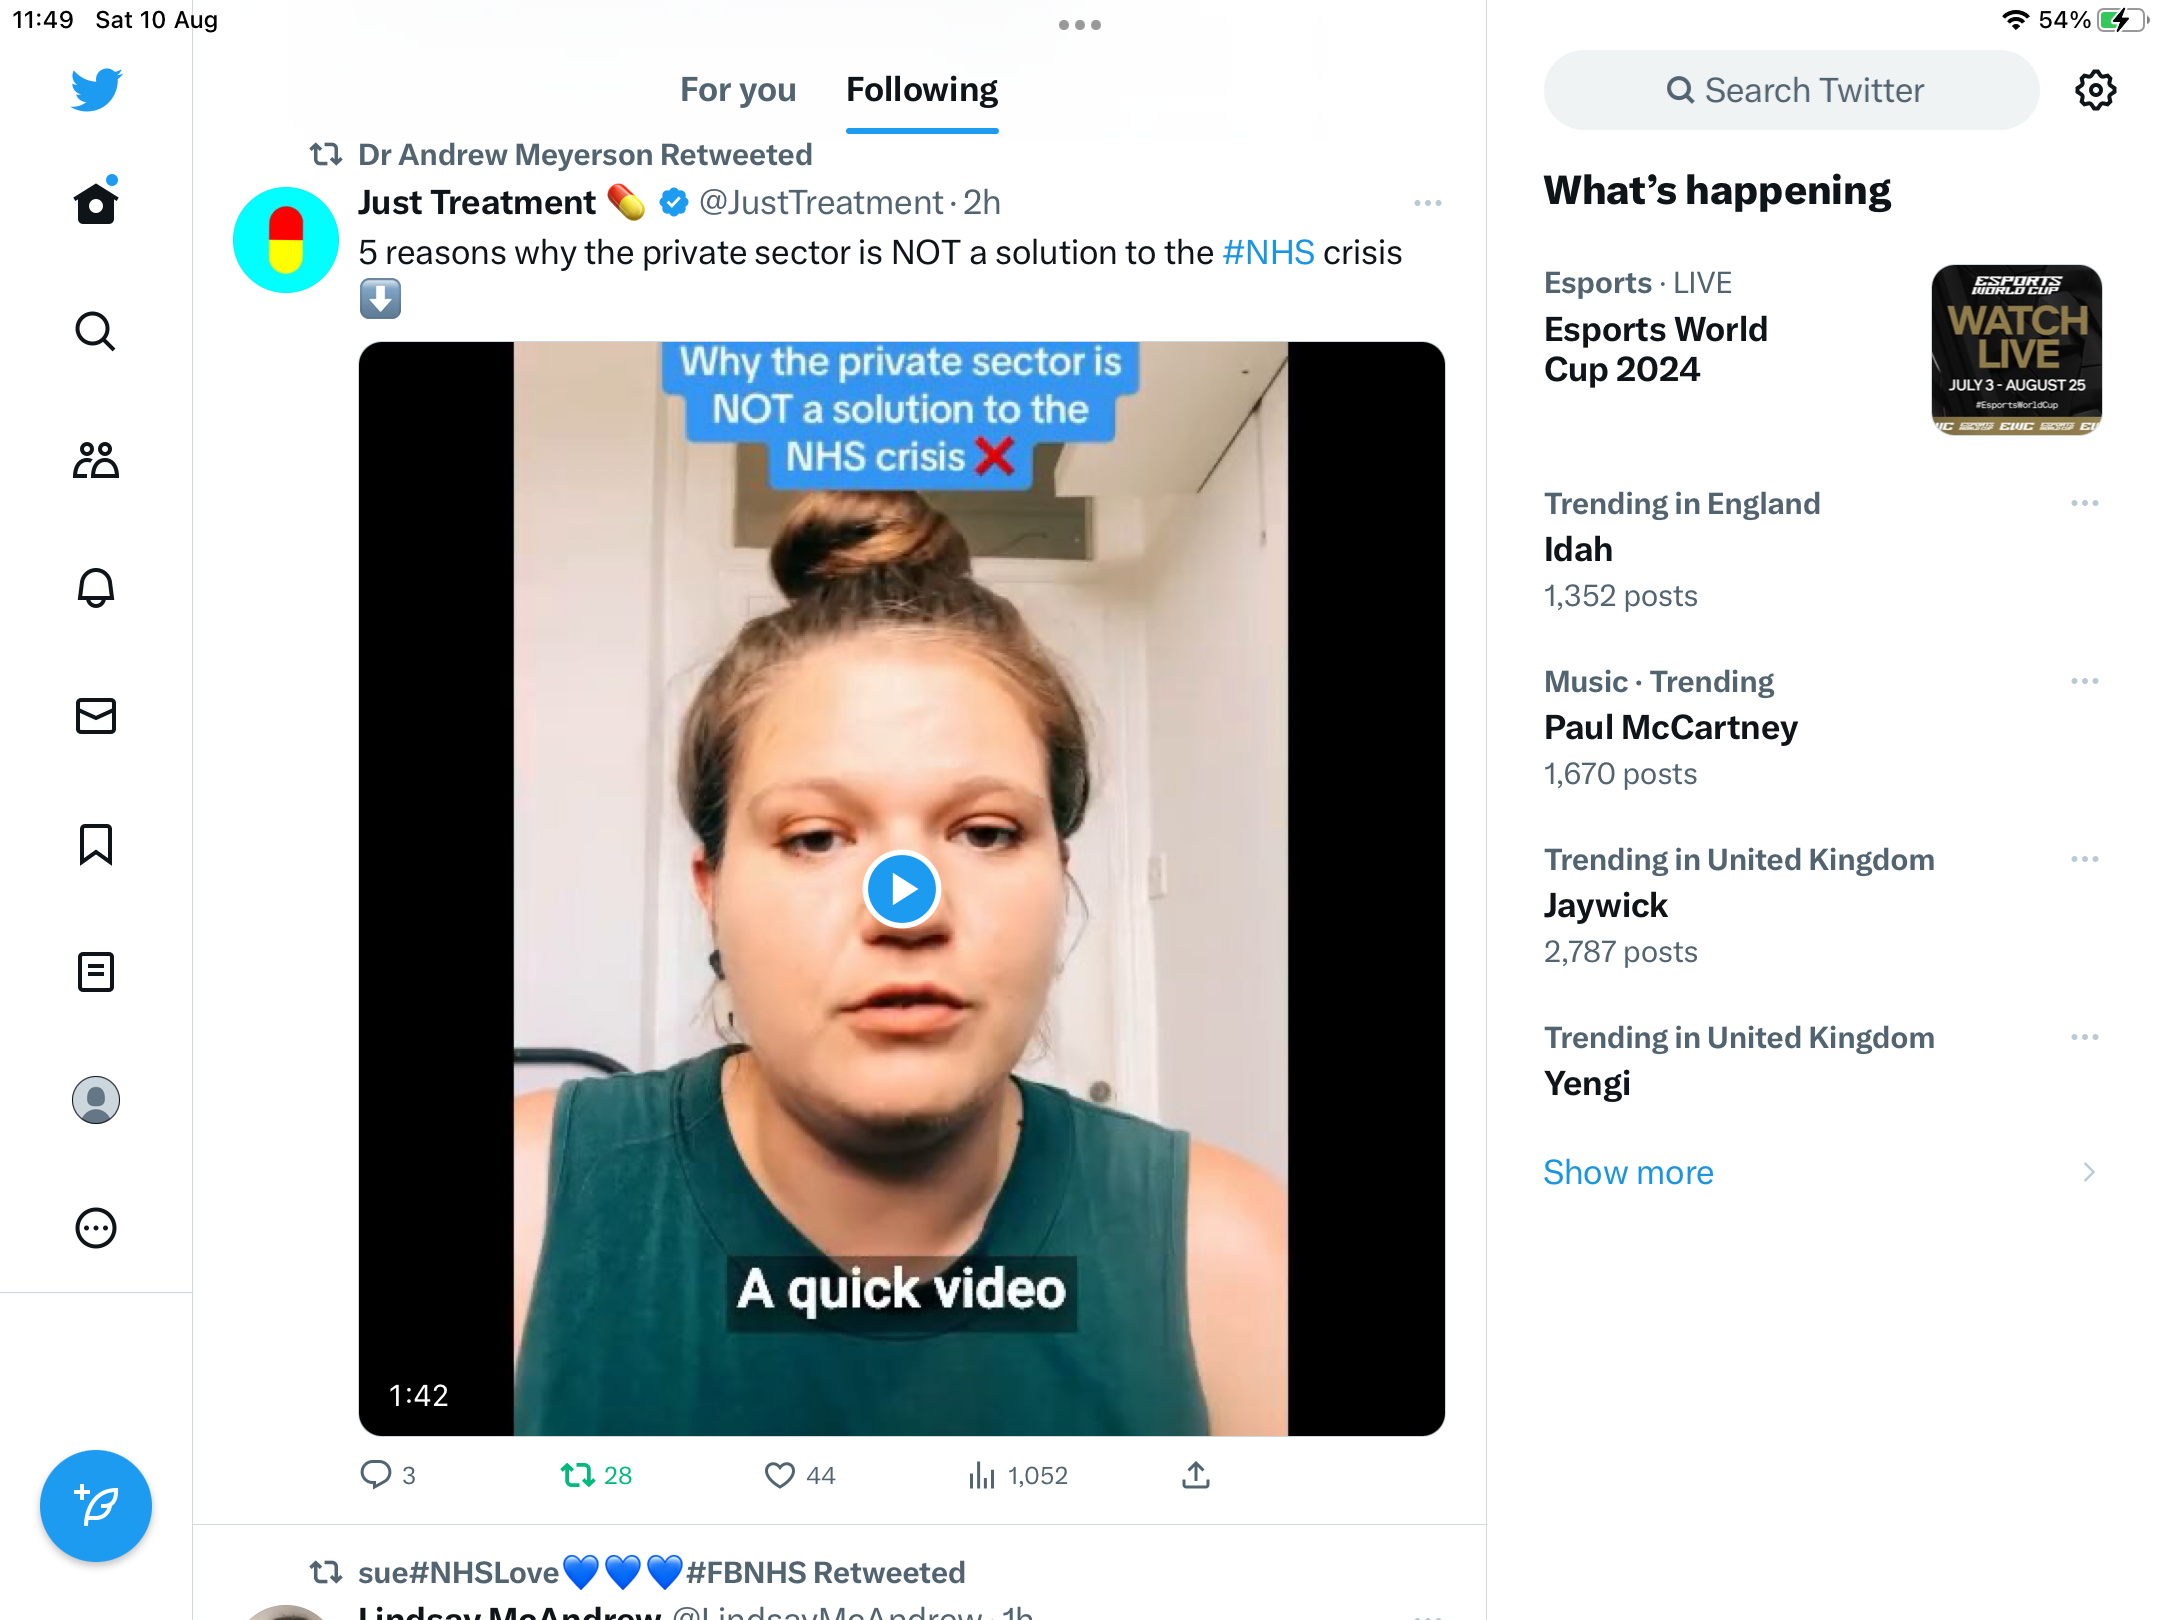The height and width of the screenshot is (1620, 2160).
Task: Open More circle menu in sidebar
Action: (96, 1228)
